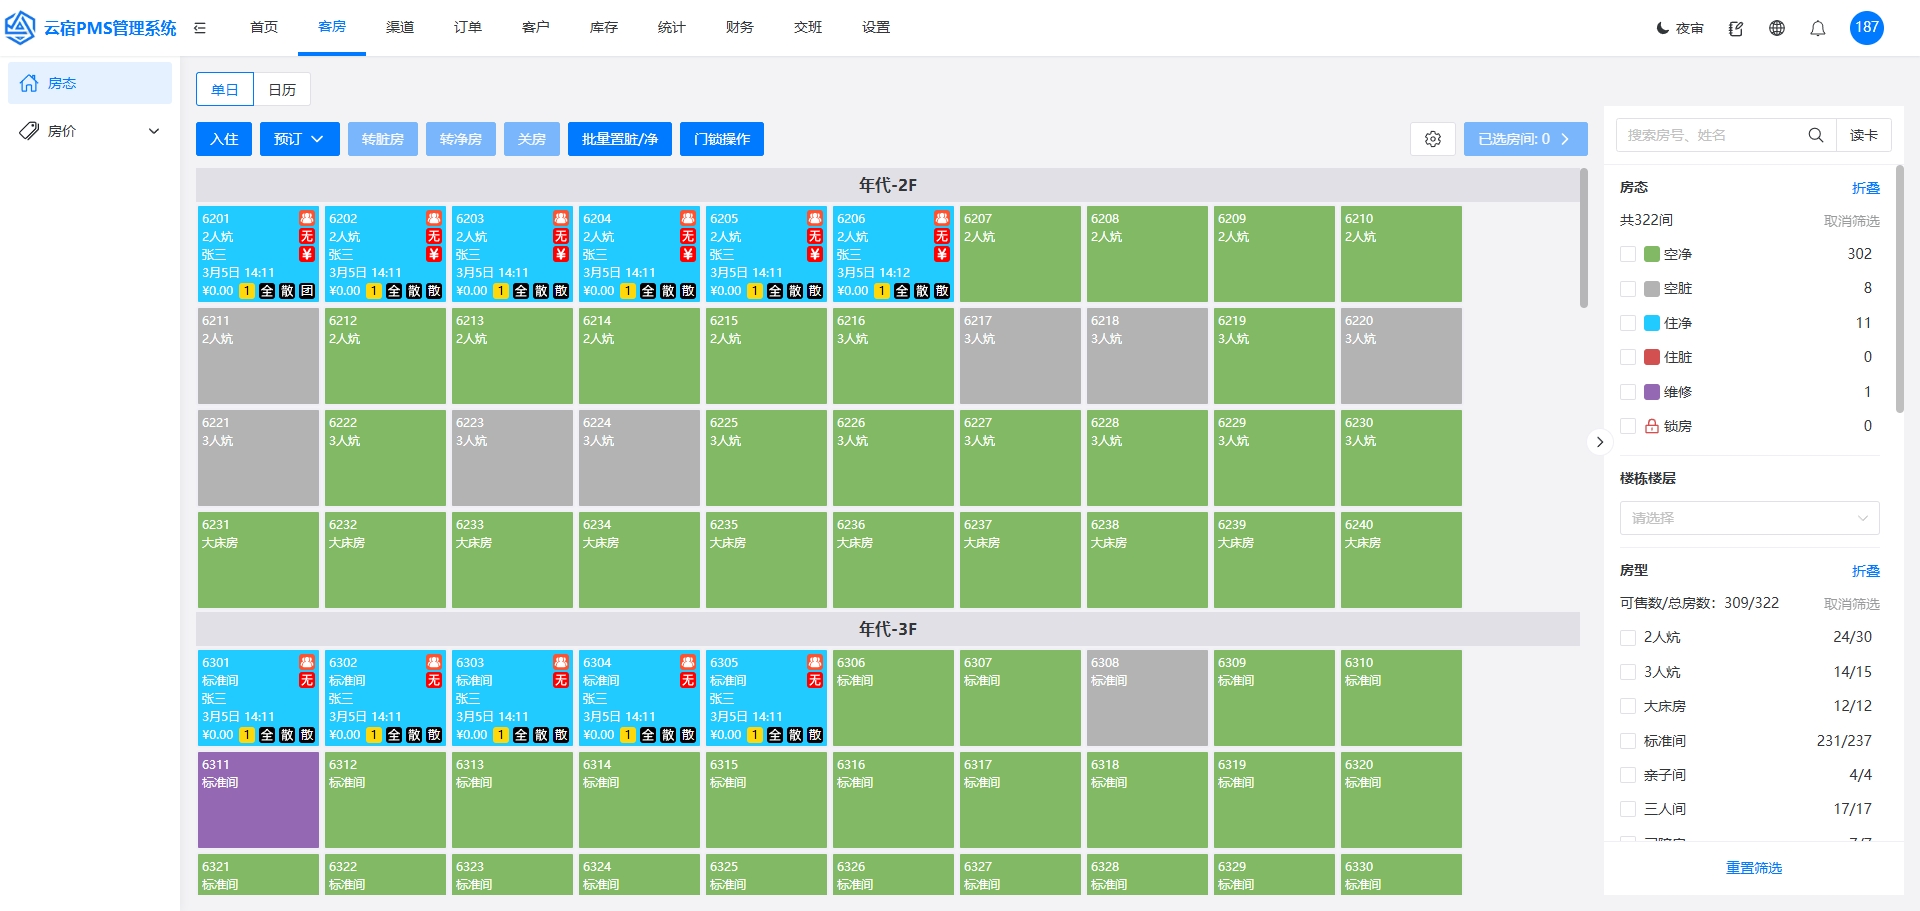
Task: Click the yellow 1 badge on room 6302
Action: click(374, 735)
